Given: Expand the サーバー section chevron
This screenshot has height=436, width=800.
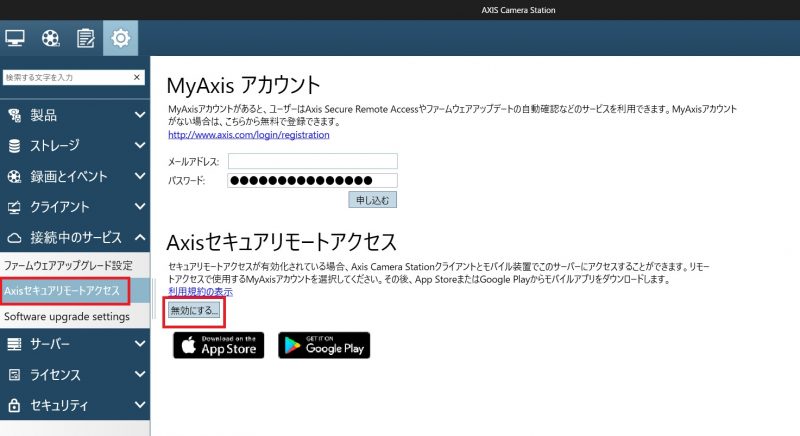Looking at the screenshot, I should click(140, 344).
